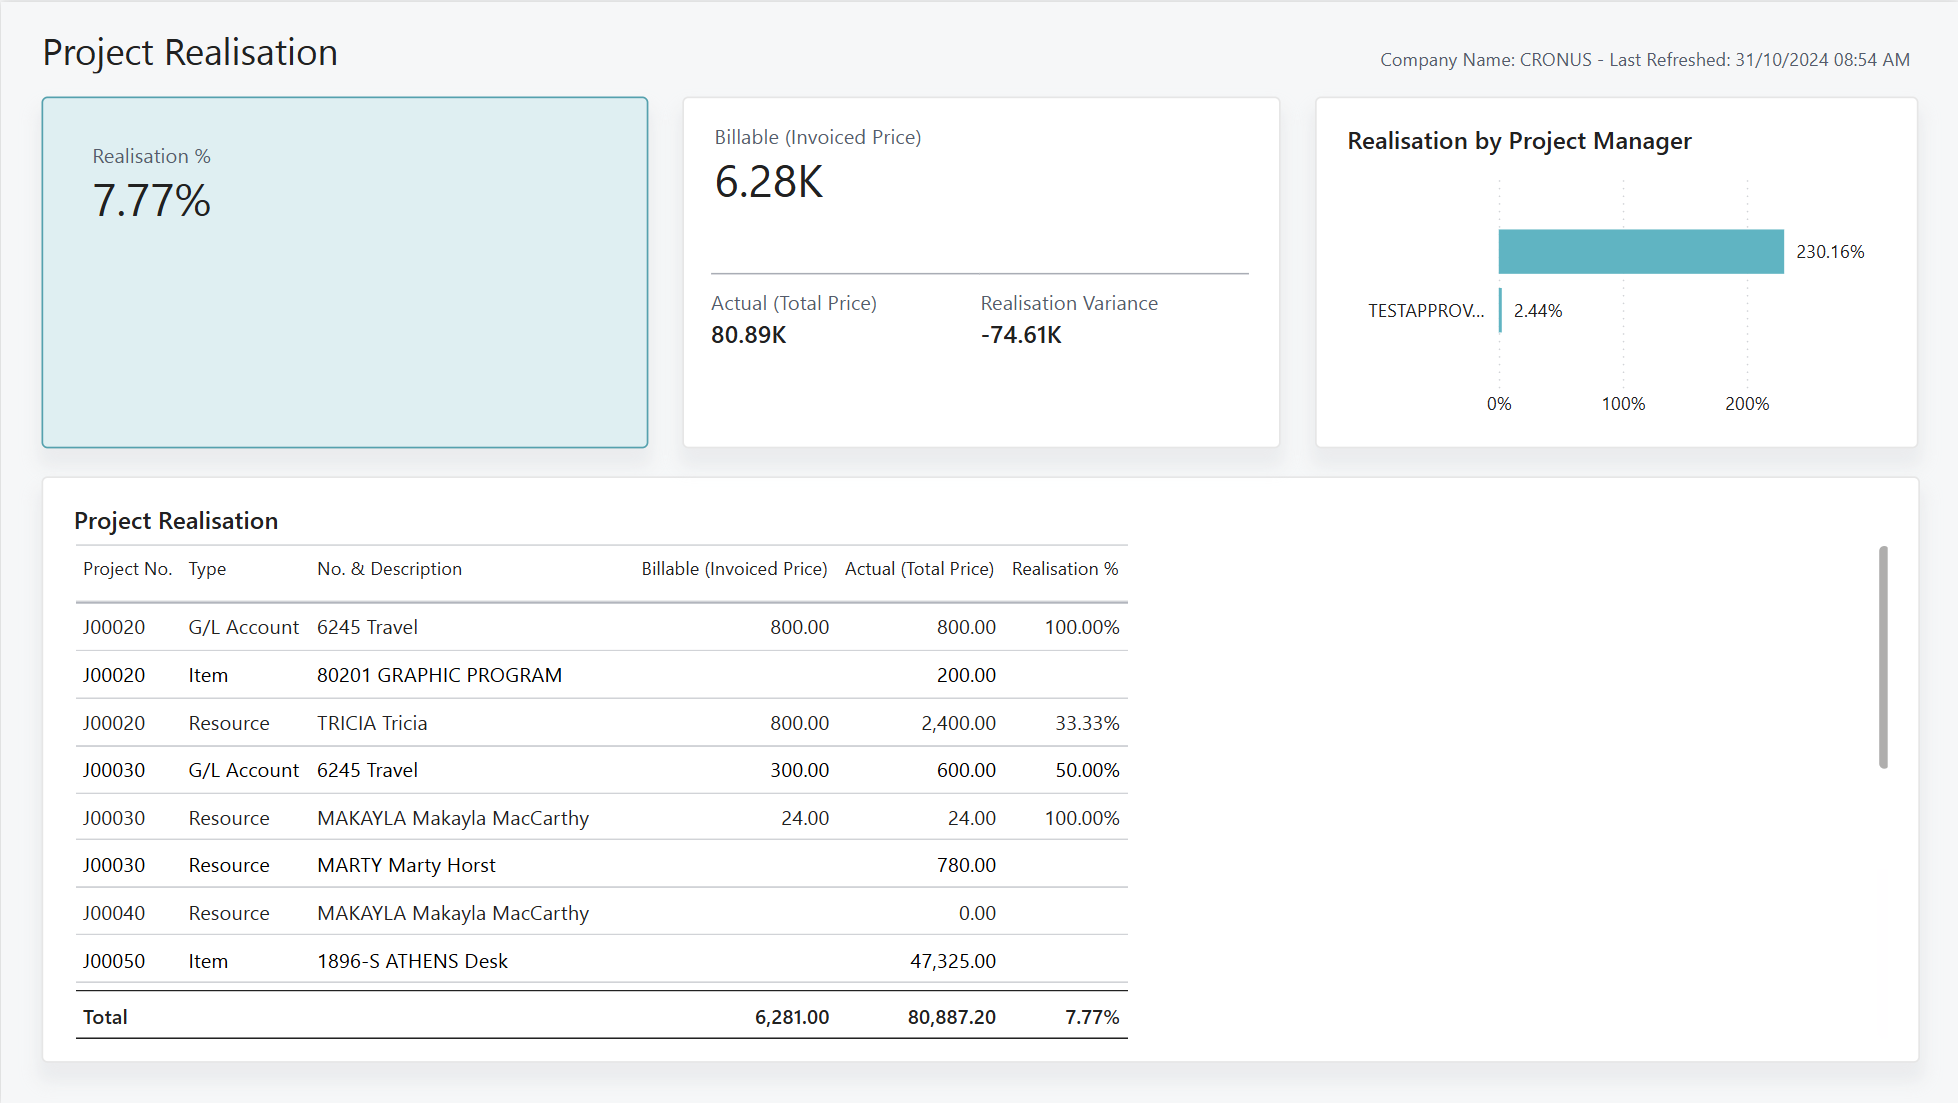This screenshot has height=1103, width=1958.
Task: Click the J00040 project number cell
Action: point(114,913)
